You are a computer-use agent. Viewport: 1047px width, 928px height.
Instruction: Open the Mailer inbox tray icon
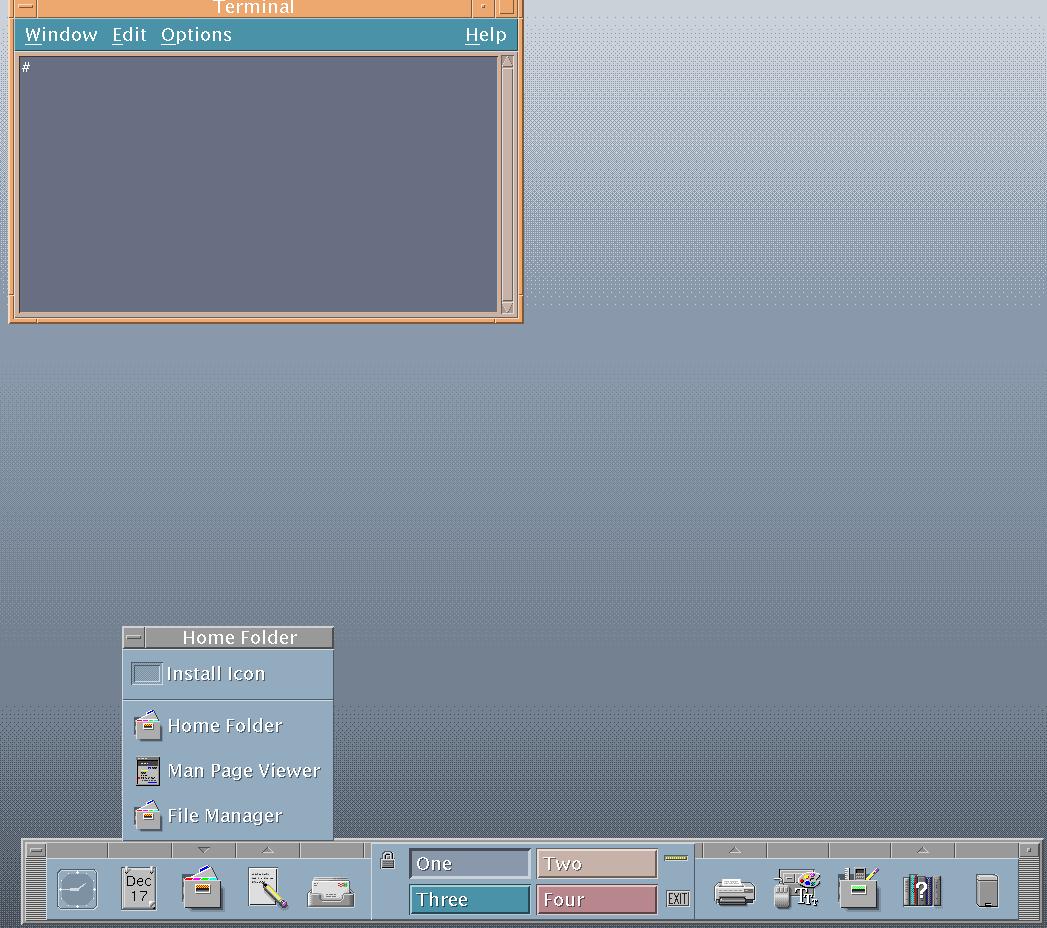(330, 890)
